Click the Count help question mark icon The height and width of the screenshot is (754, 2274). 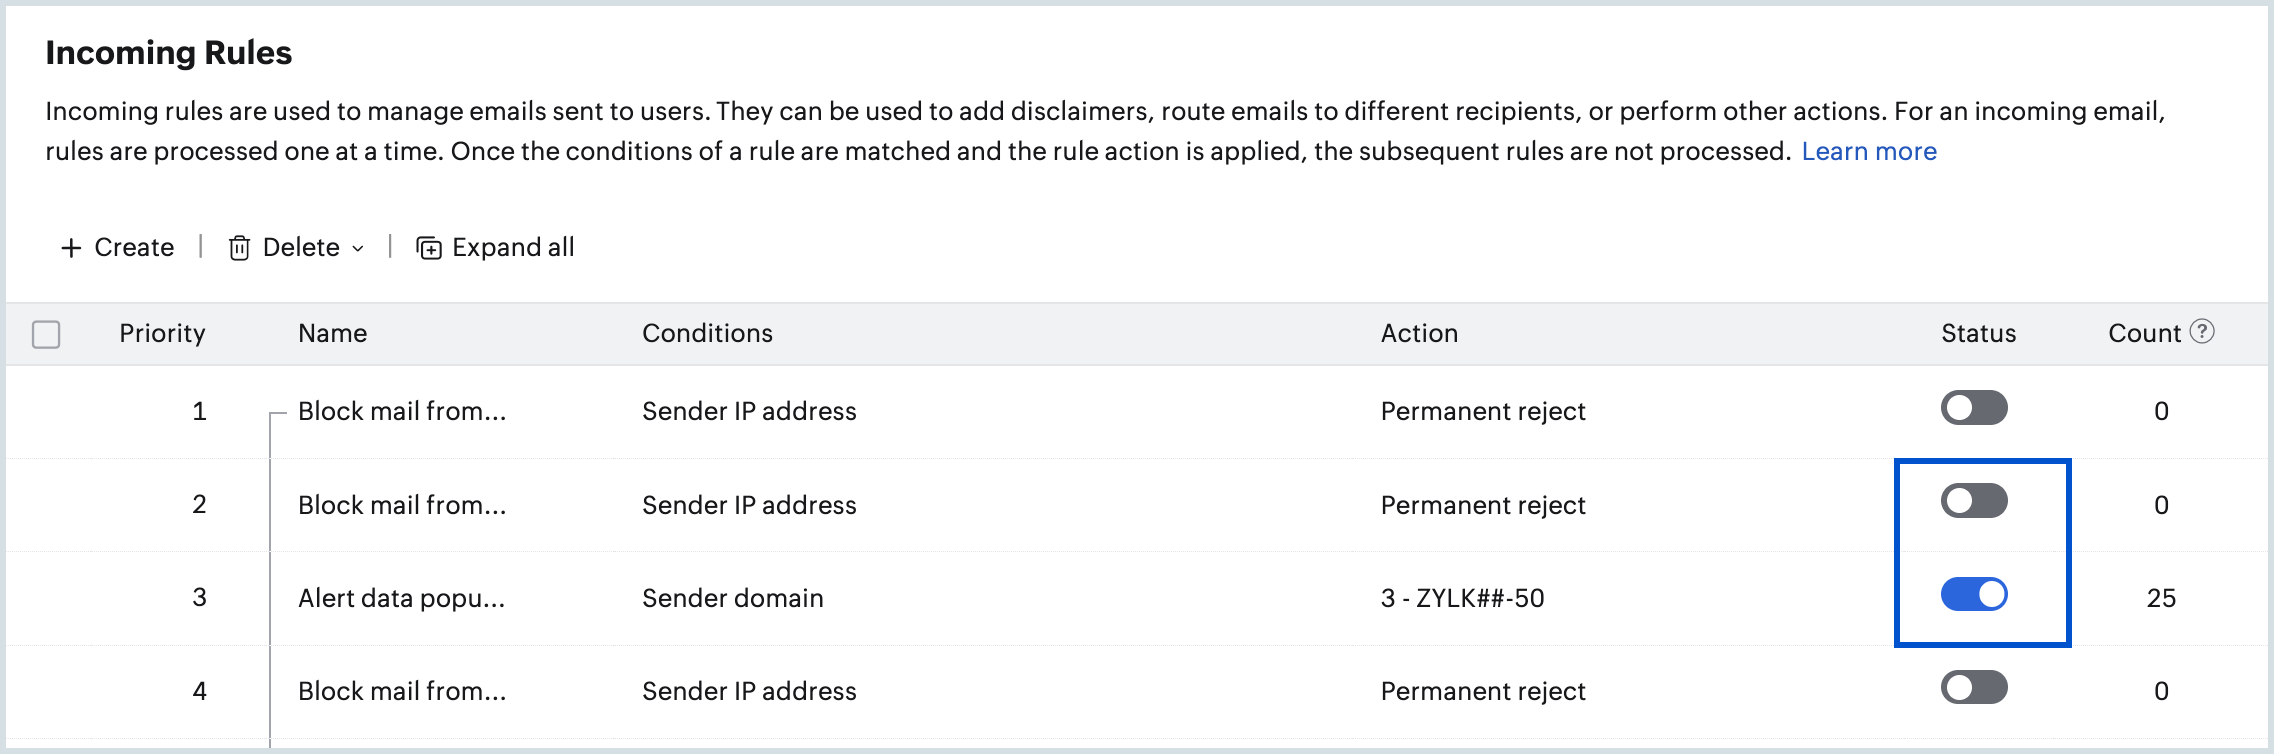(x=2202, y=331)
